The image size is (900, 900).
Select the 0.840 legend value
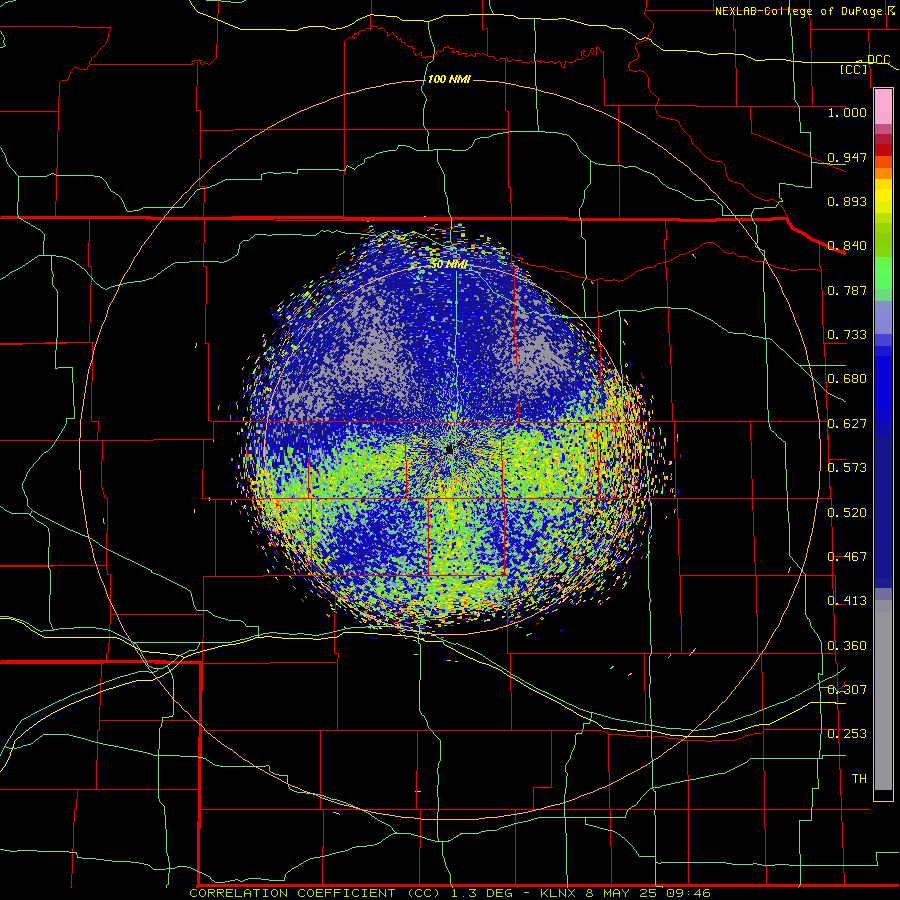pyautogui.click(x=847, y=246)
